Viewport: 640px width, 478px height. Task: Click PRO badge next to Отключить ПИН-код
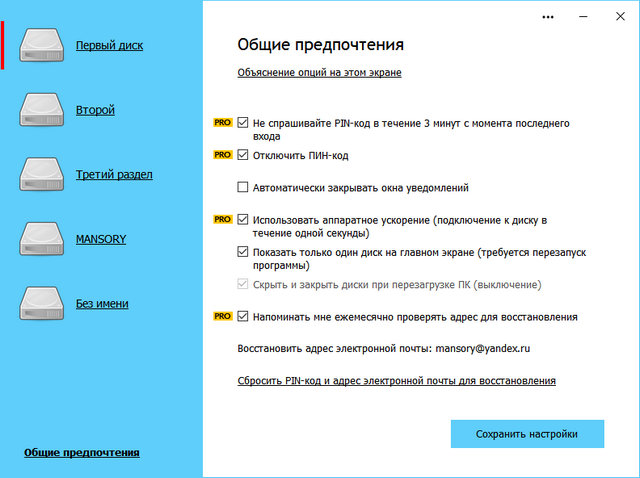click(x=222, y=156)
